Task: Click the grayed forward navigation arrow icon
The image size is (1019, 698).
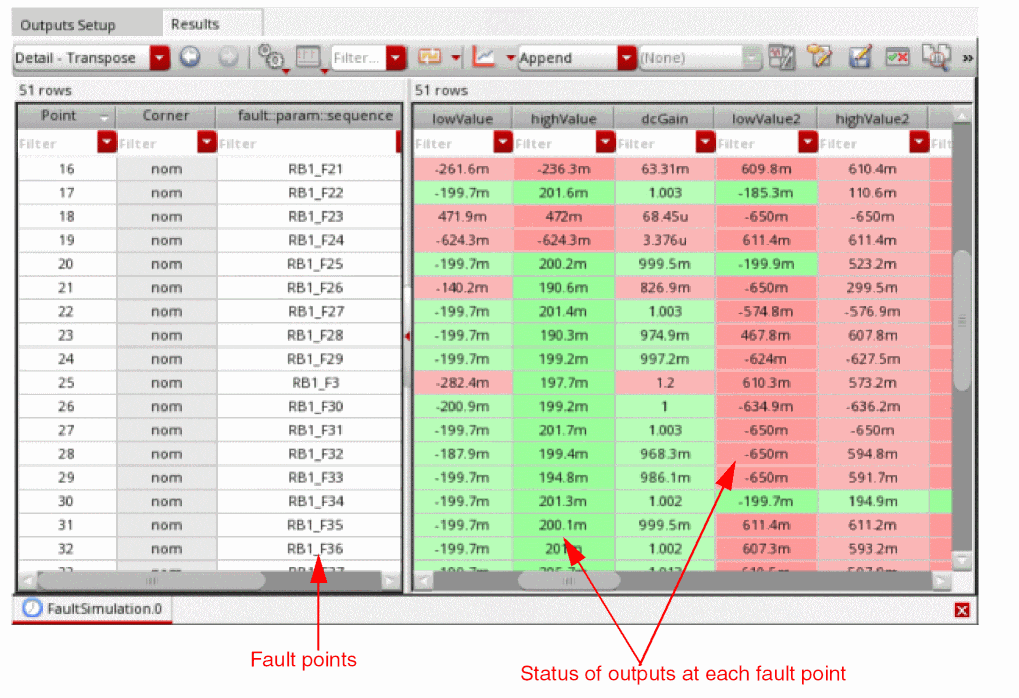Action: 227,57
